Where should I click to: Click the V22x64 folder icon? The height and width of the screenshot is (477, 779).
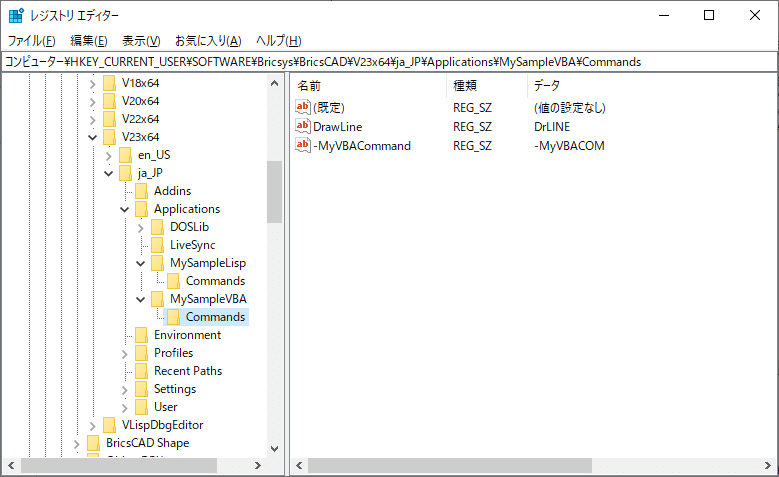coord(109,119)
